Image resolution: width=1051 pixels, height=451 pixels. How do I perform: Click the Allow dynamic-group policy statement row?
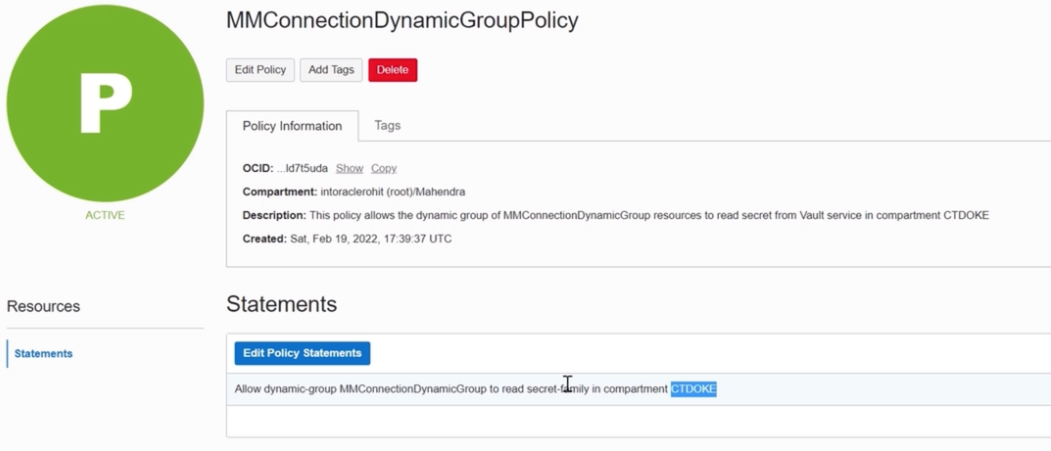pyautogui.click(x=450, y=389)
